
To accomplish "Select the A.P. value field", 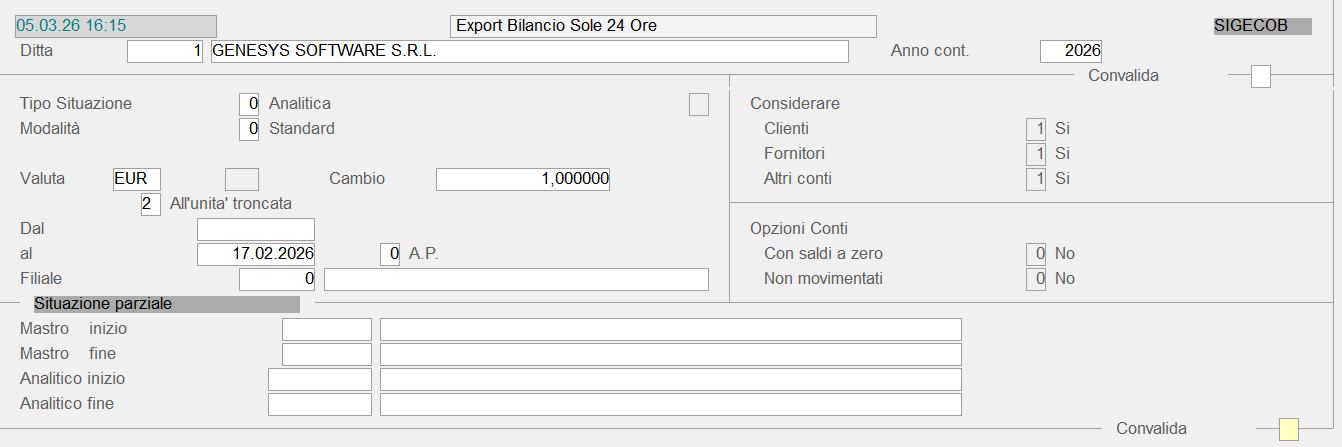I will click(391, 254).
